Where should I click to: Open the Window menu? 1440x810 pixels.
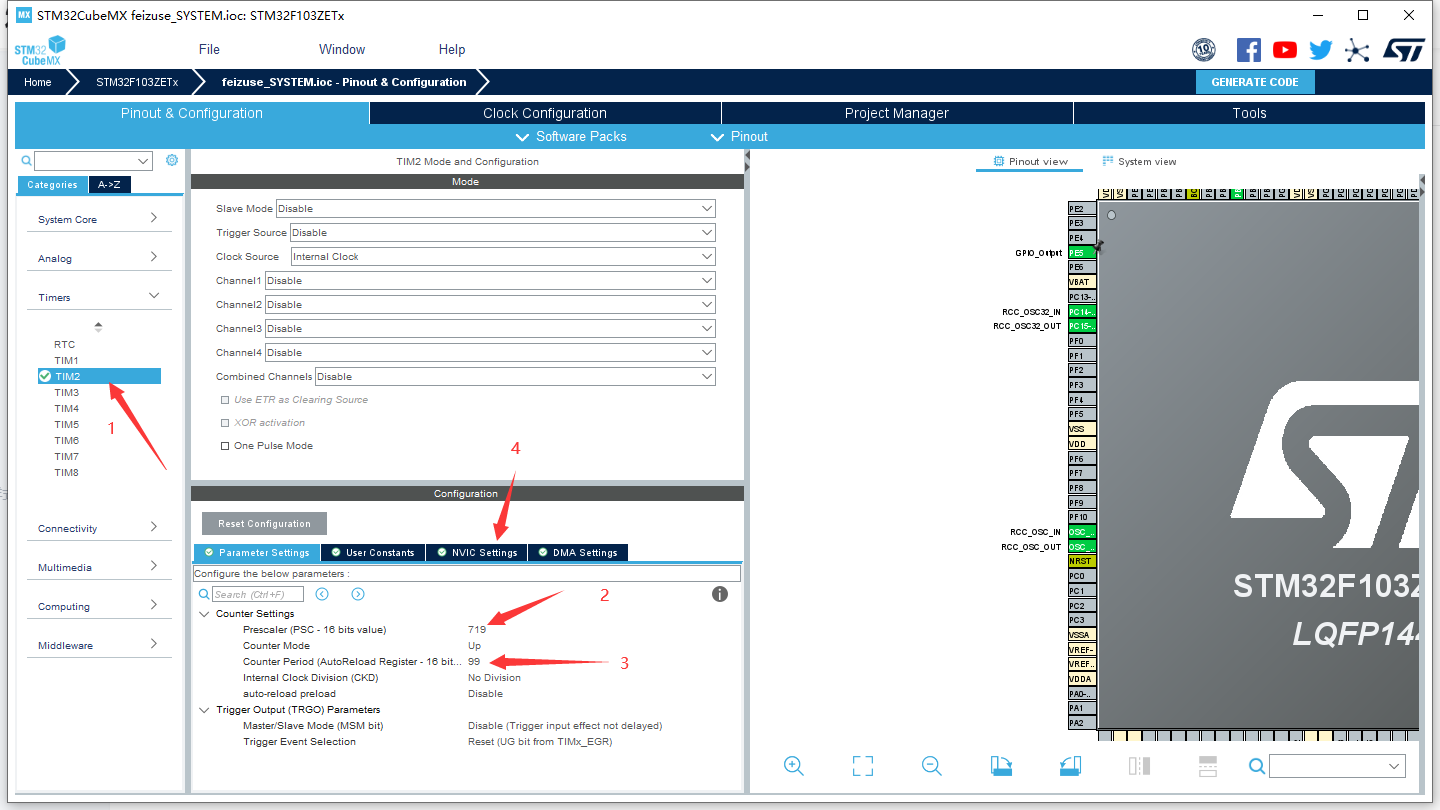pyautogui.click(x=342, y=50)
